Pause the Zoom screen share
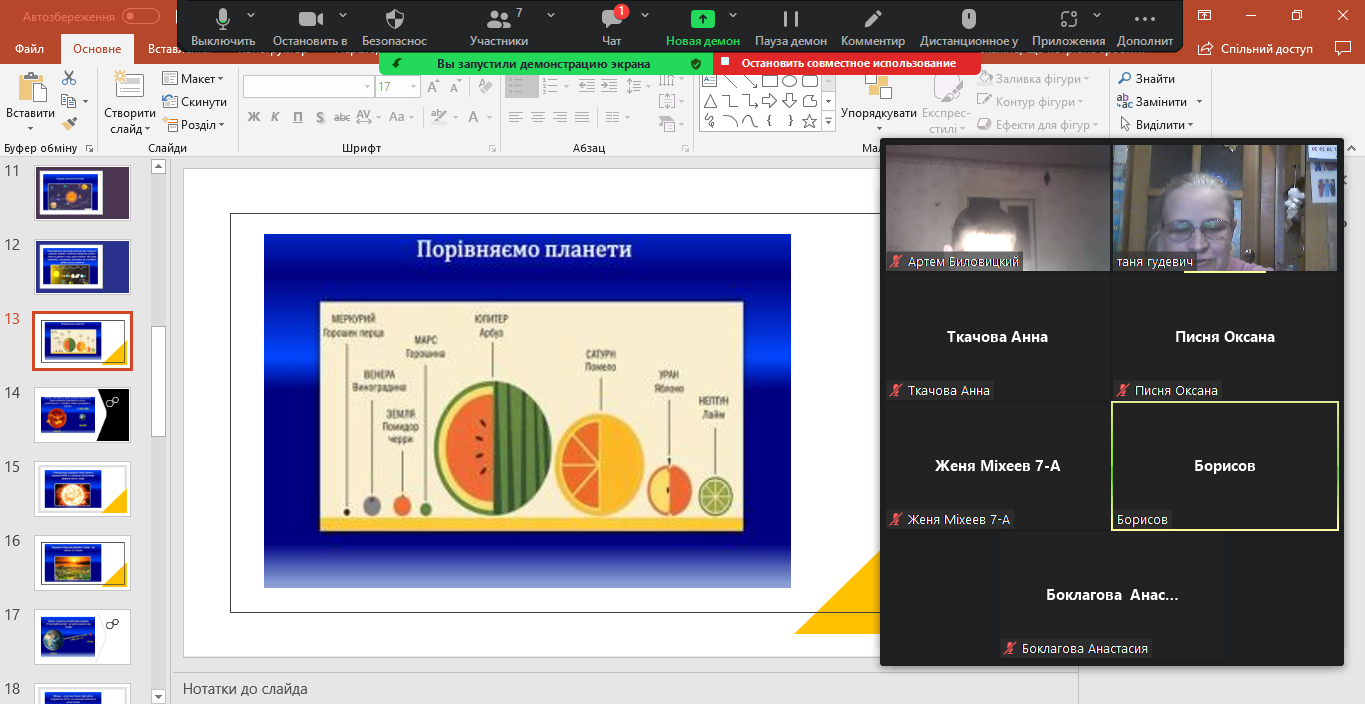The image size is (1365, 704). click(790, 25)
